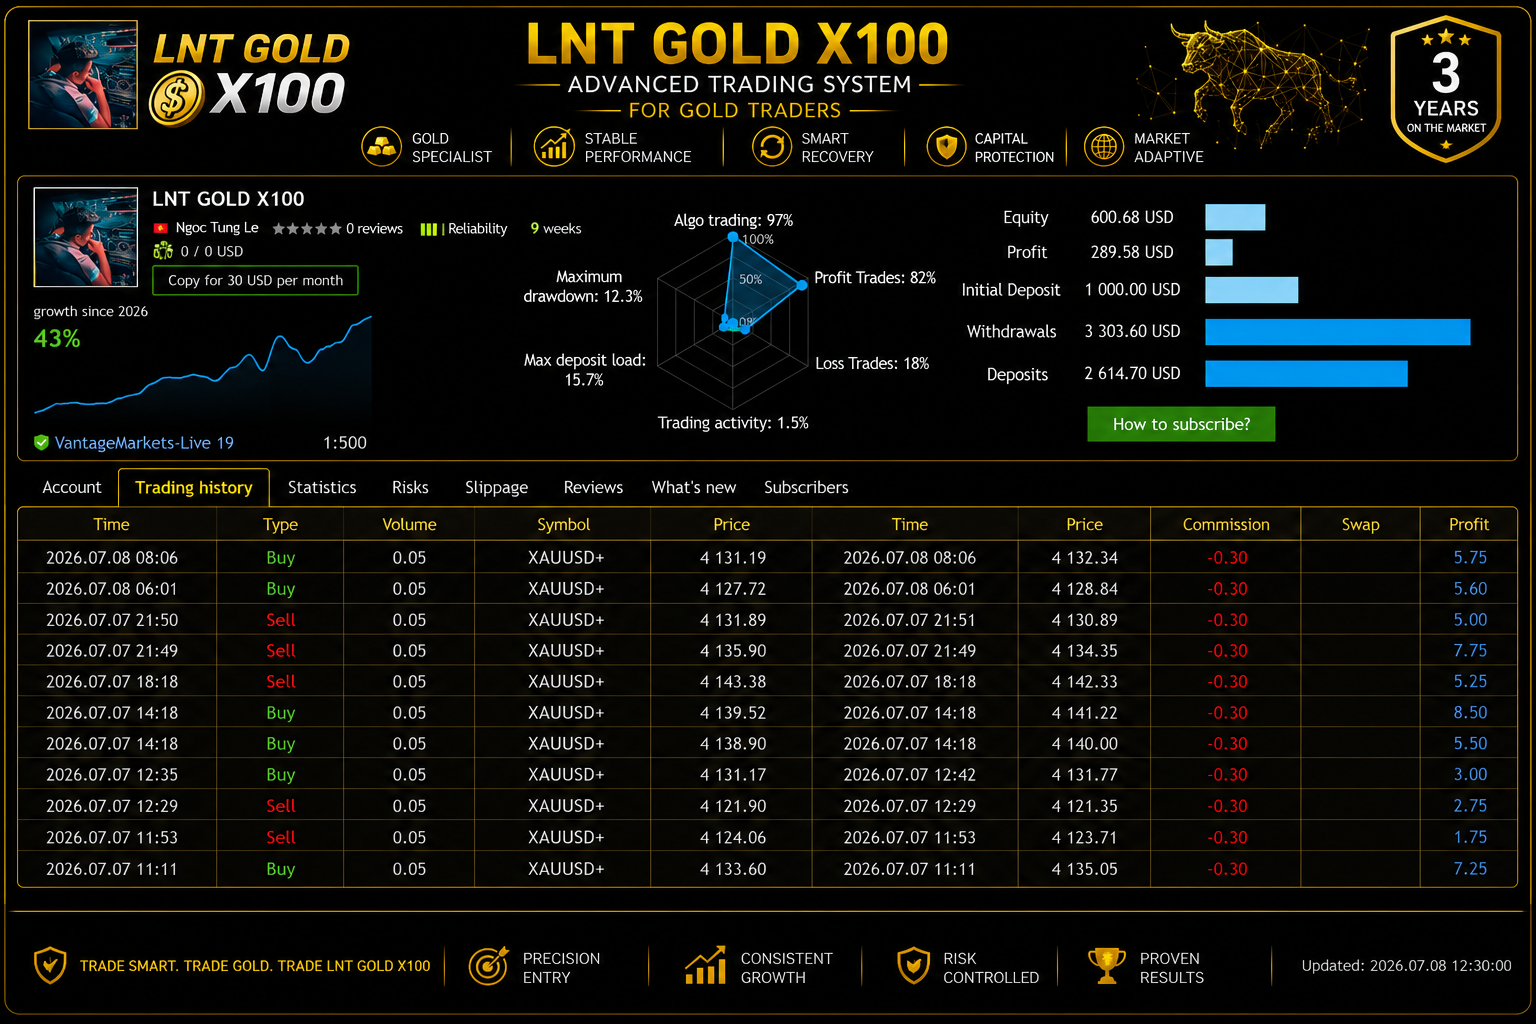Click the Vietnam flag beside Ngoc Tung Le
The width and height of the screenshot is (1536, 1024).
coord(160,228)
